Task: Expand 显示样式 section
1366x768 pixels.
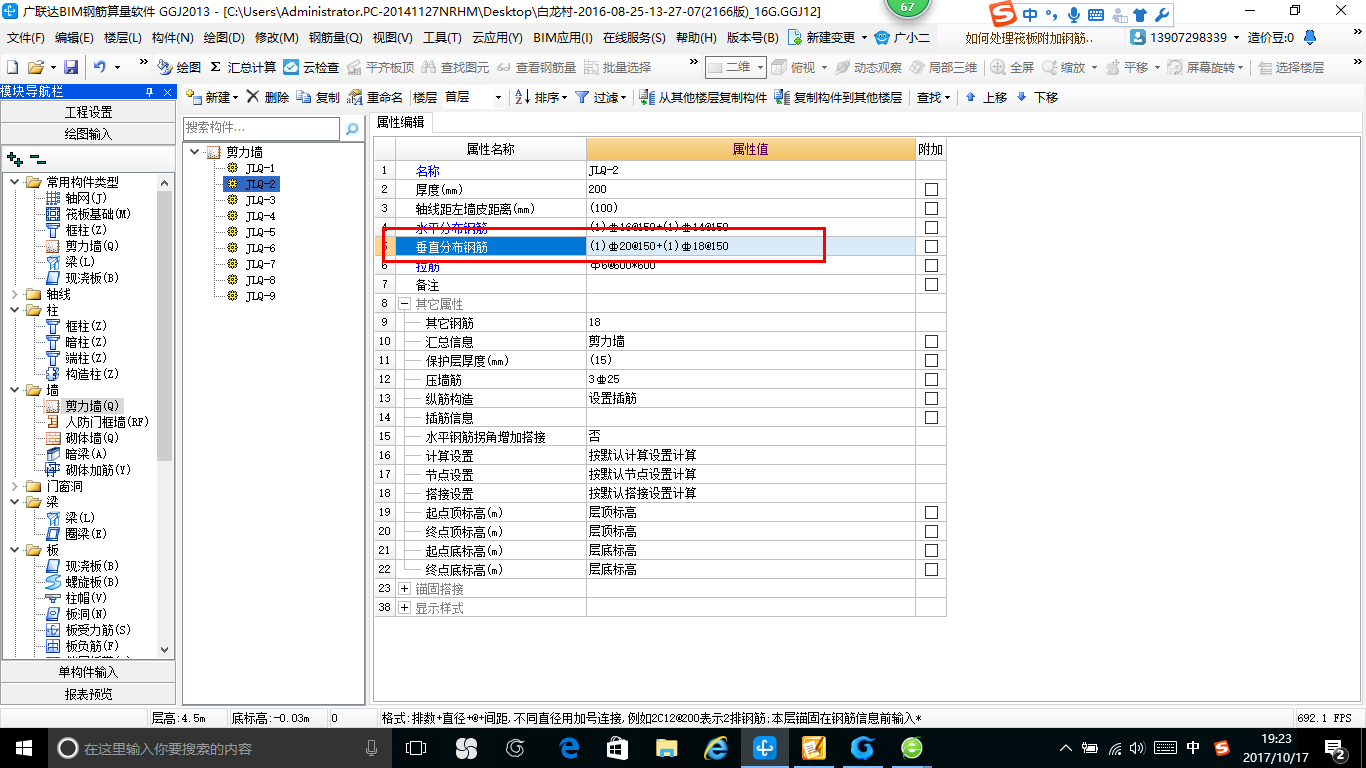Action: tap(405, 608)
